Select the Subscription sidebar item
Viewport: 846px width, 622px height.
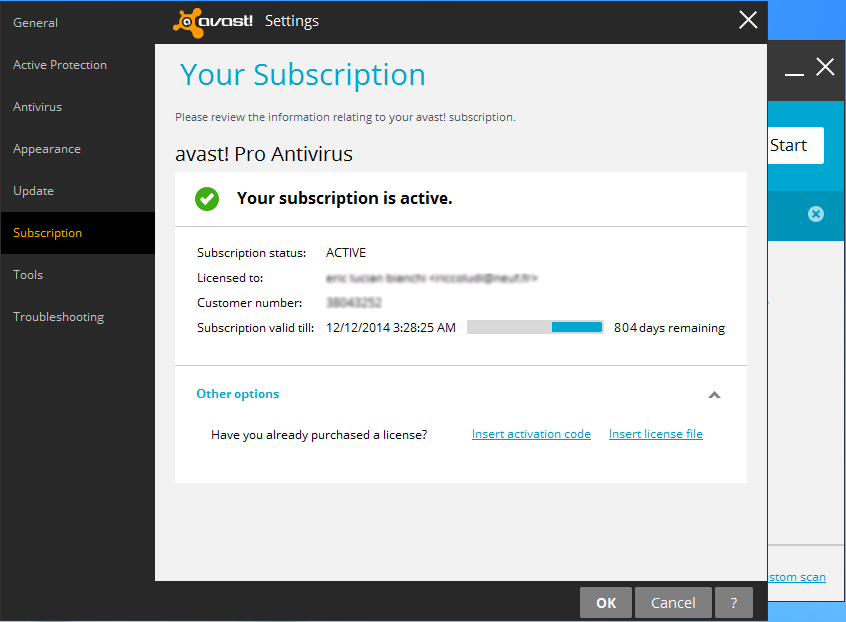77,233
